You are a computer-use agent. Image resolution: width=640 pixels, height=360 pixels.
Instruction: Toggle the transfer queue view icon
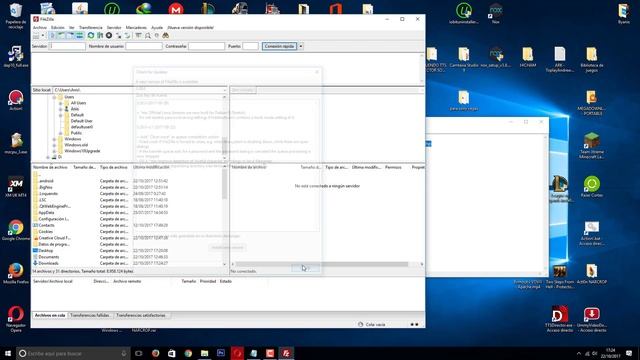pyautogui.click(x=79, y=36)
